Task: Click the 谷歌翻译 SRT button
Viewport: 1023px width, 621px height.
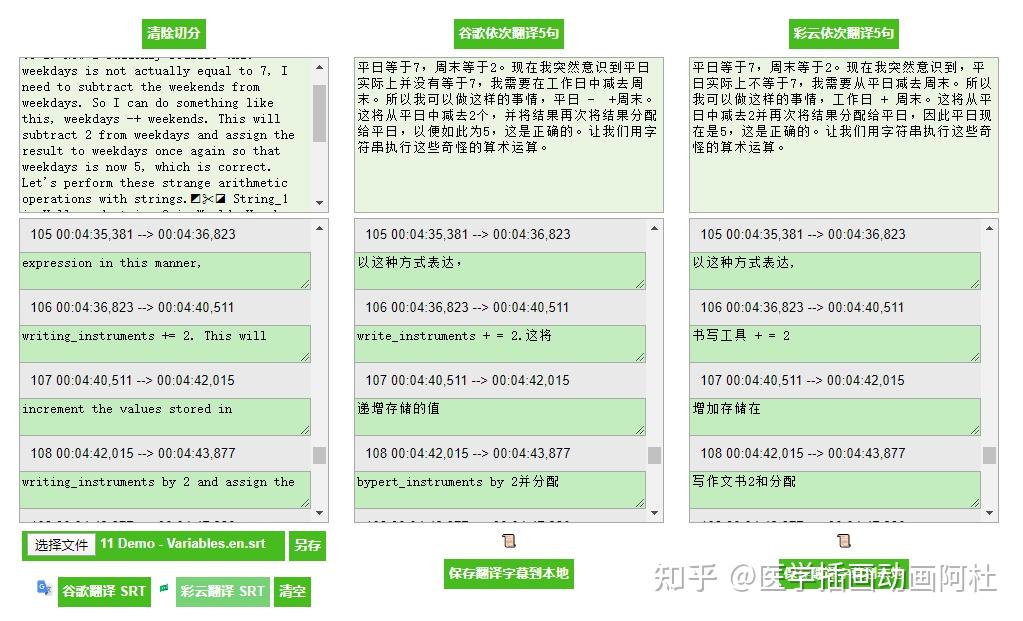Action: 103,592
